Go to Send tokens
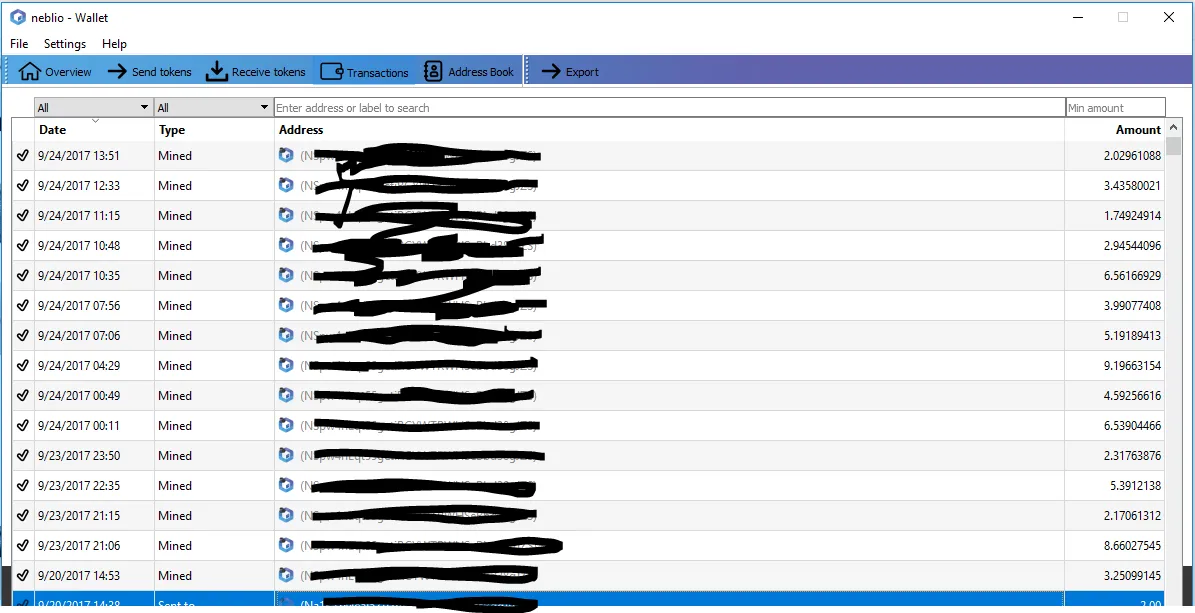Image resolution: width=1195 pixels, height=613 pixels. click(x=149, y=72)
